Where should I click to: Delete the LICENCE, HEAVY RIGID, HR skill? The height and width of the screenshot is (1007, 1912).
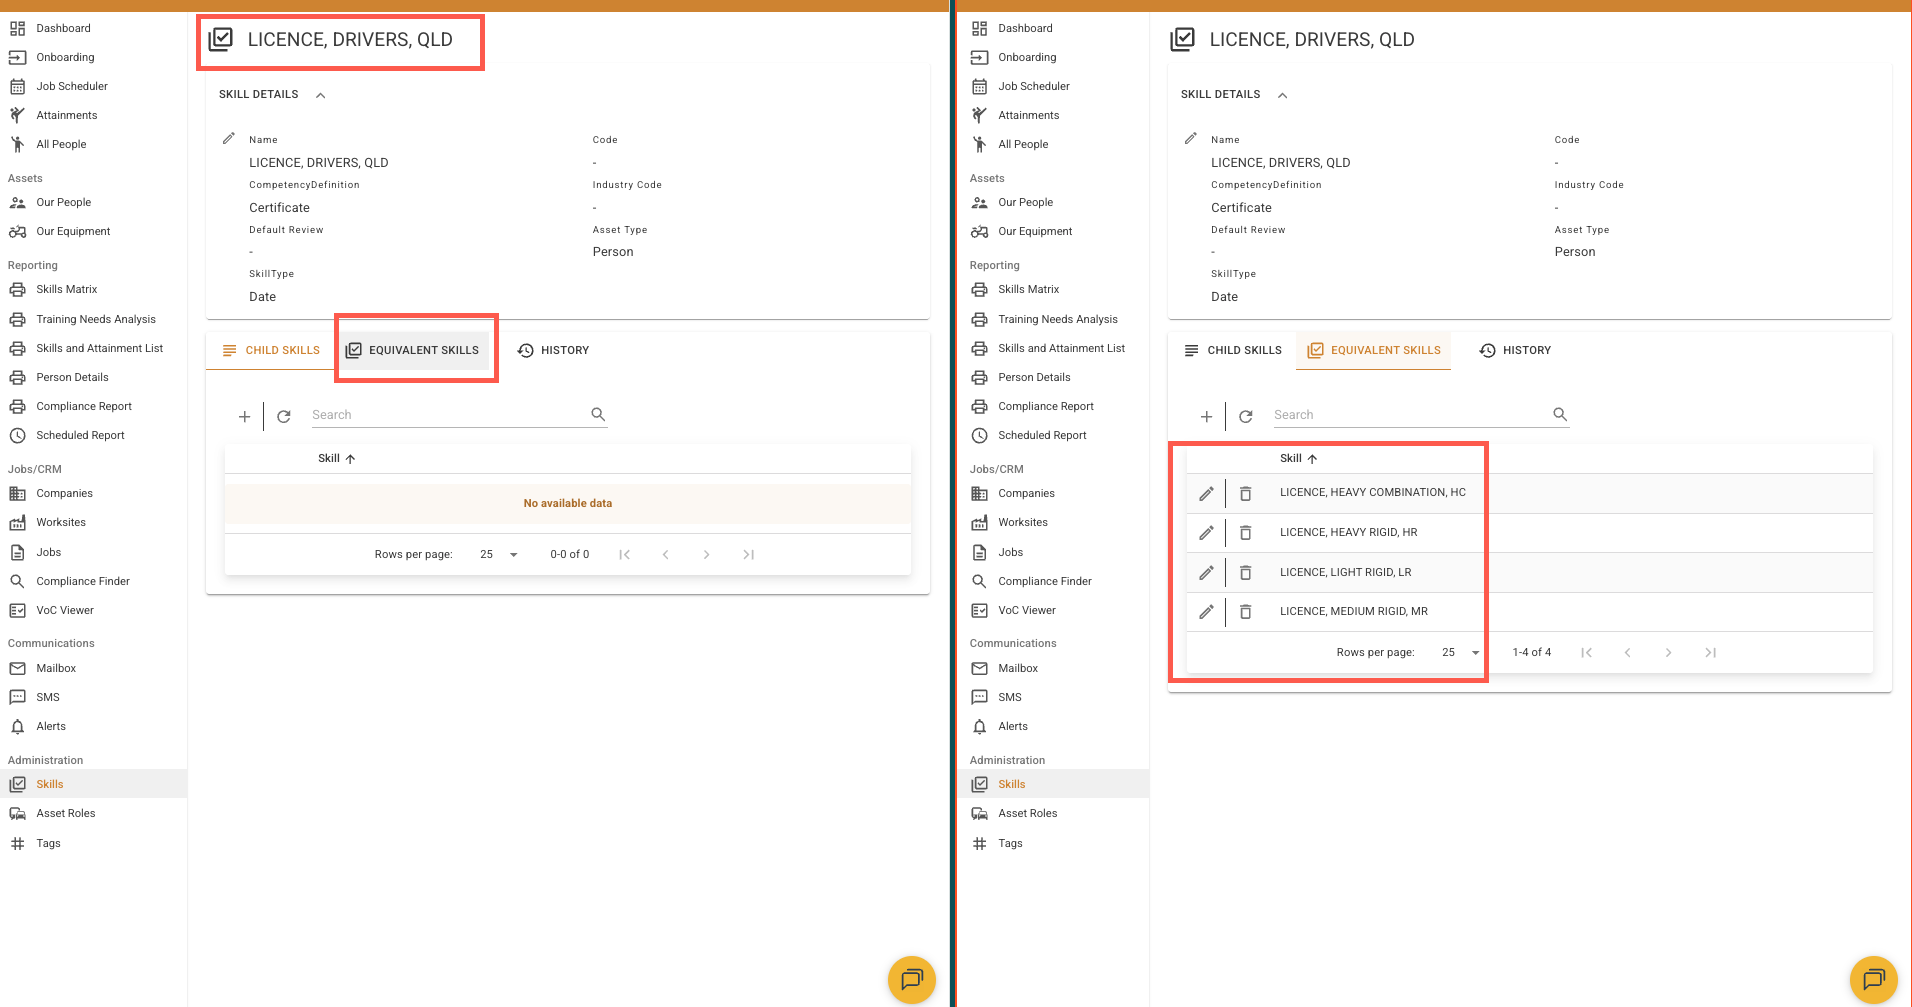1245,533
